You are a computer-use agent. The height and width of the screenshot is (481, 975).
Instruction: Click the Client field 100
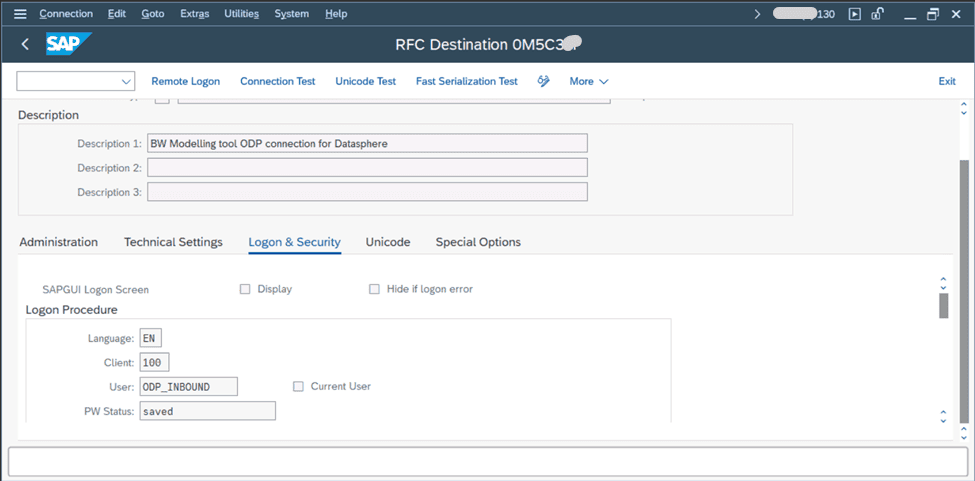[x=155, y=363]
